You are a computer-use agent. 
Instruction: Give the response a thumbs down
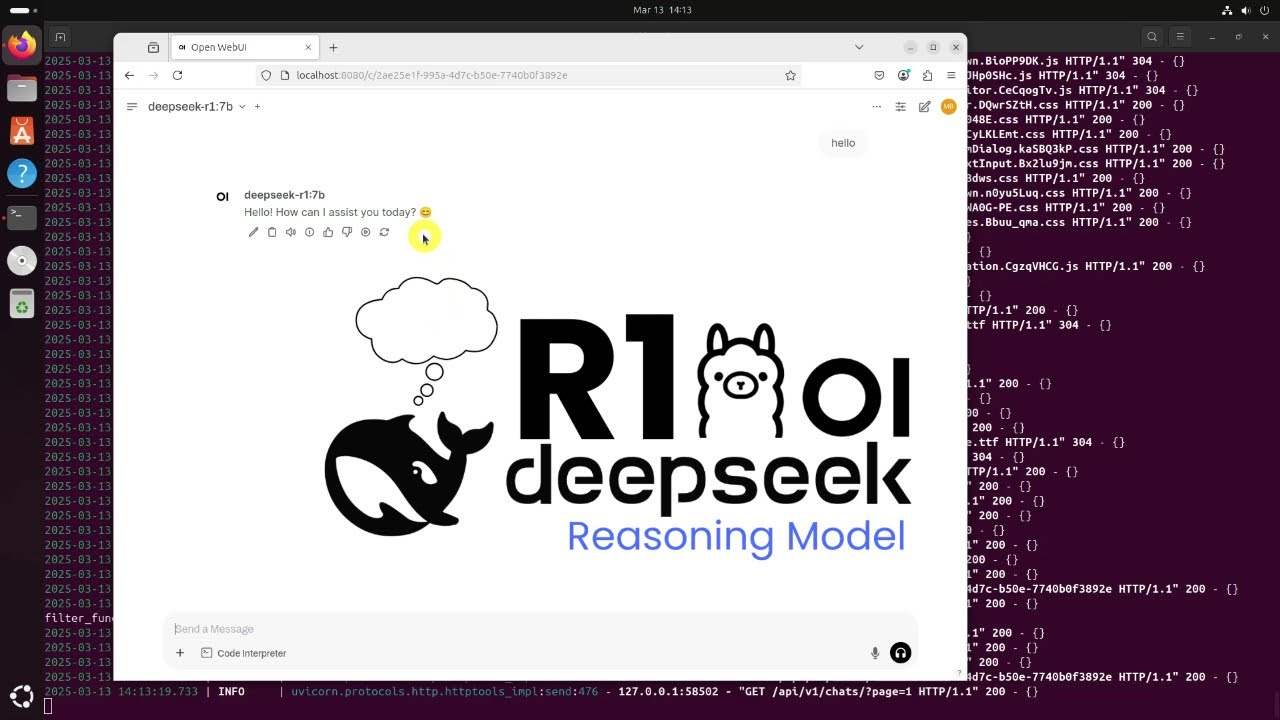point(347,232)
